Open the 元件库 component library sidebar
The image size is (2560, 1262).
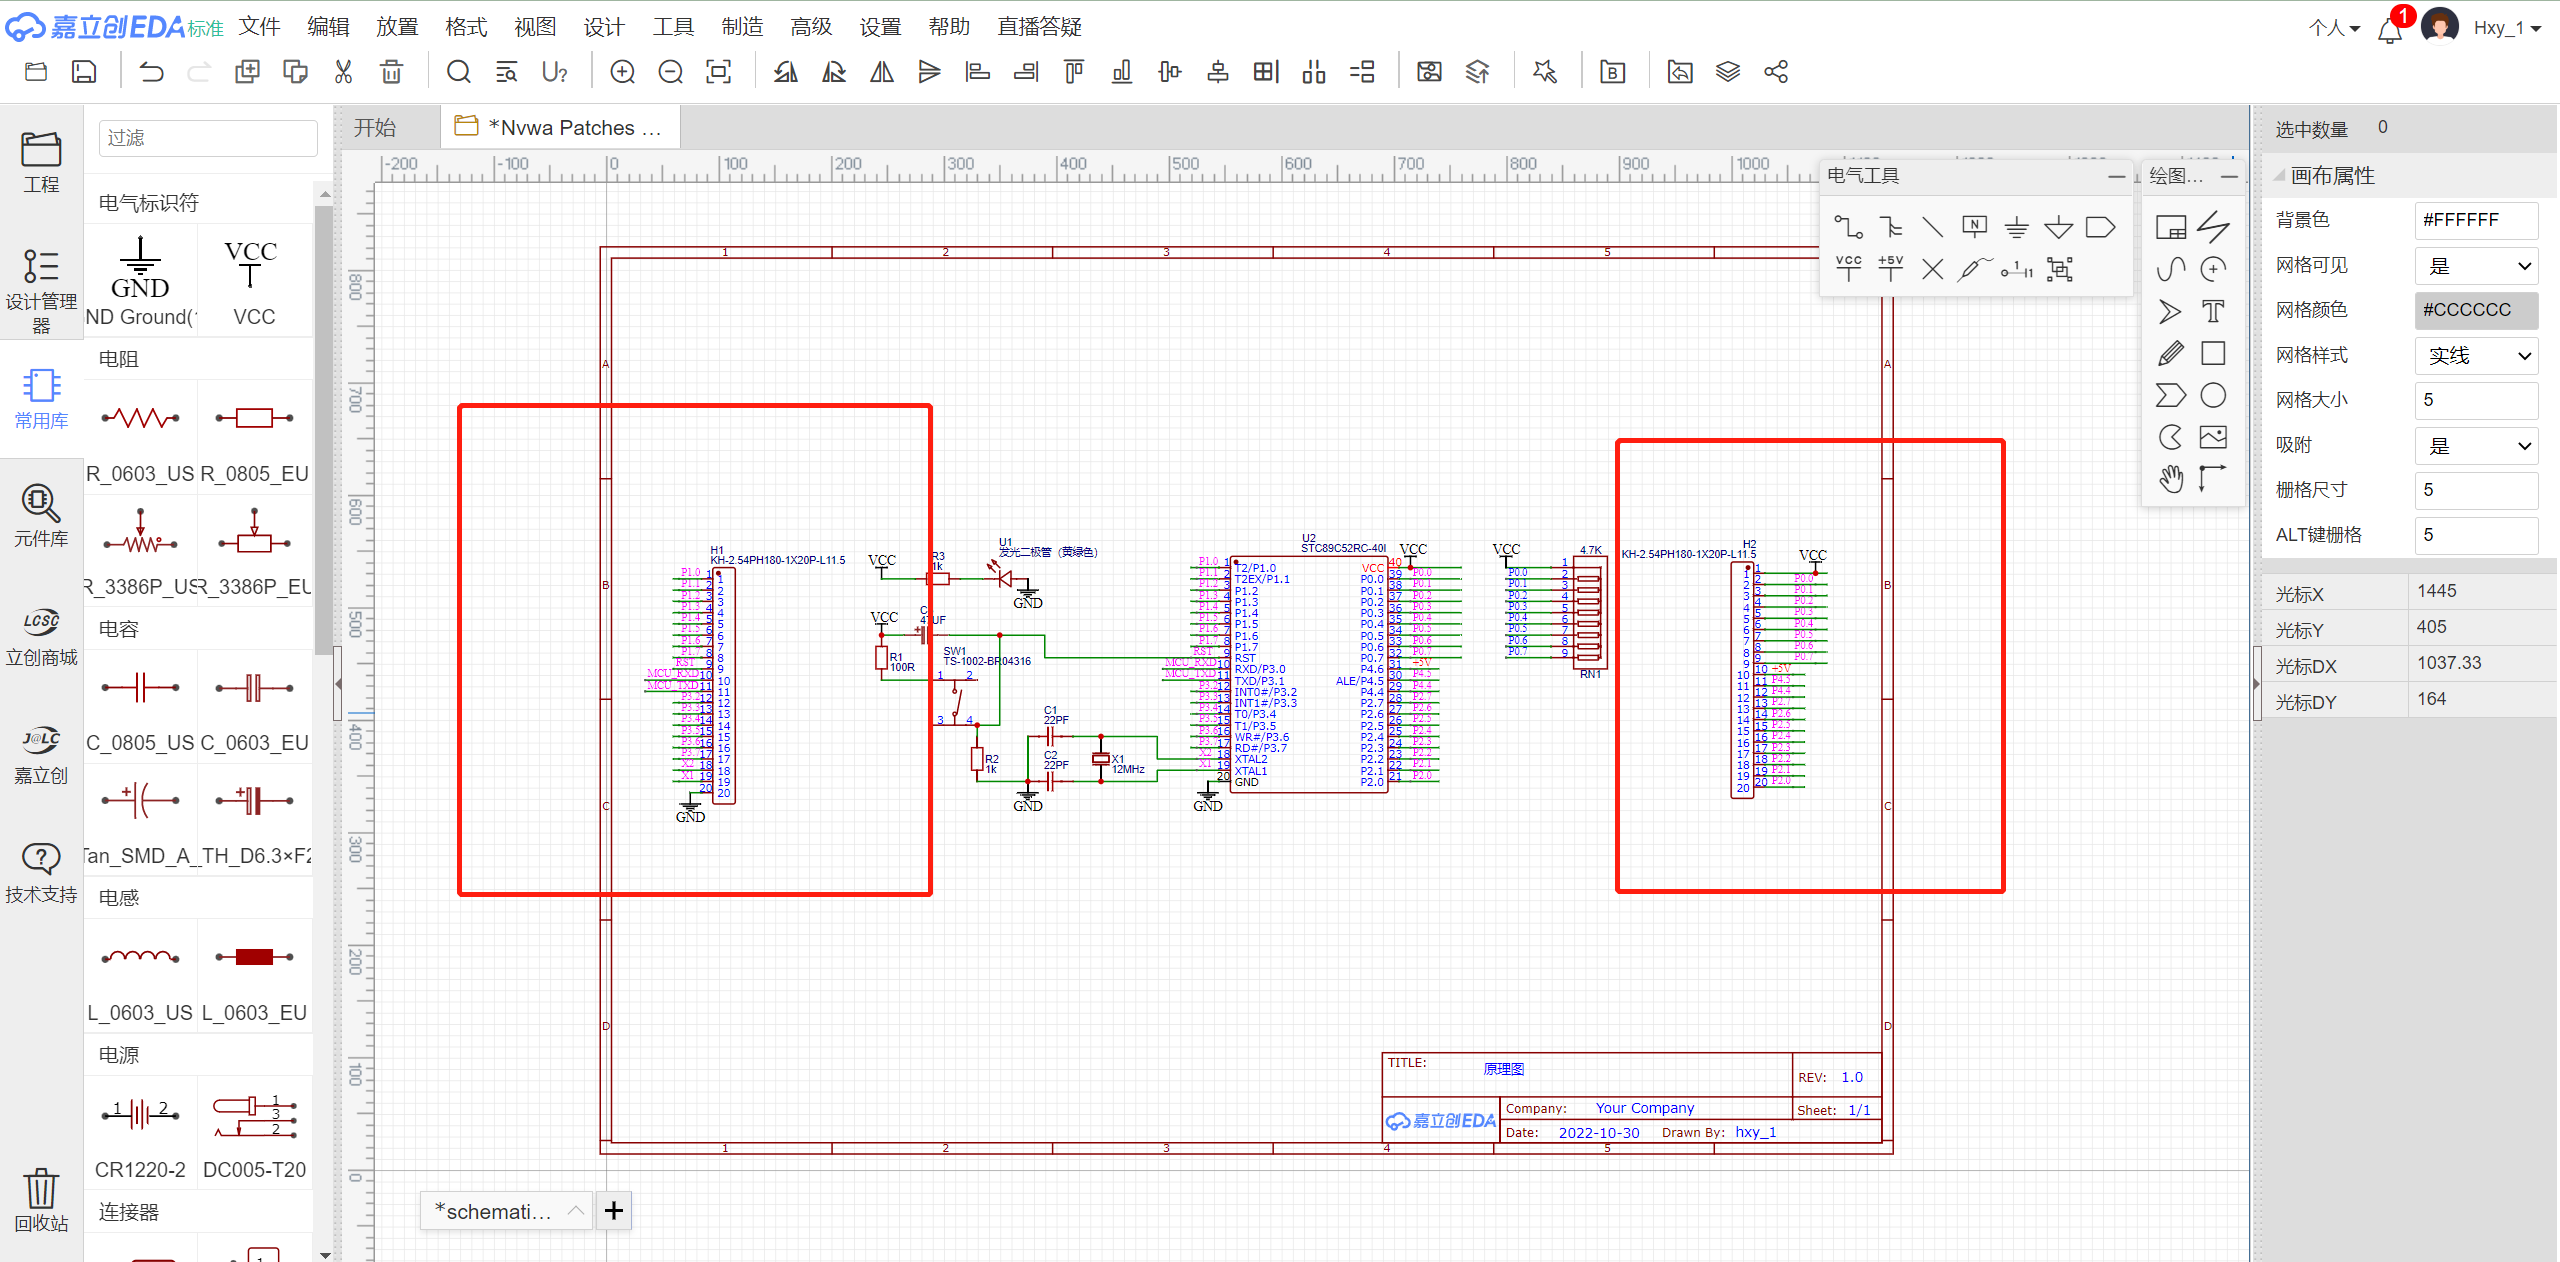pyautogui.click(x=41, y=516)
